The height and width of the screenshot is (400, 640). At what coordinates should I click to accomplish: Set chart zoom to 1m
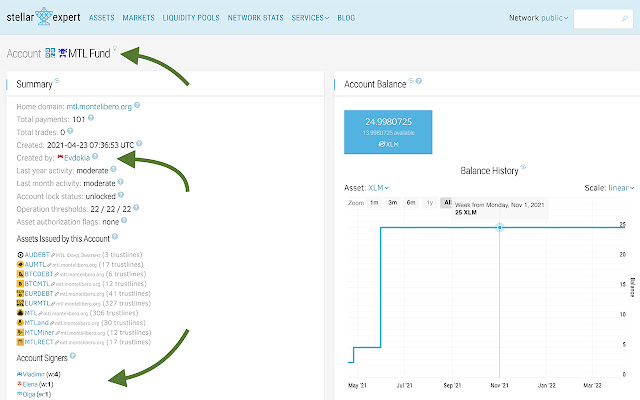[374, 202]
